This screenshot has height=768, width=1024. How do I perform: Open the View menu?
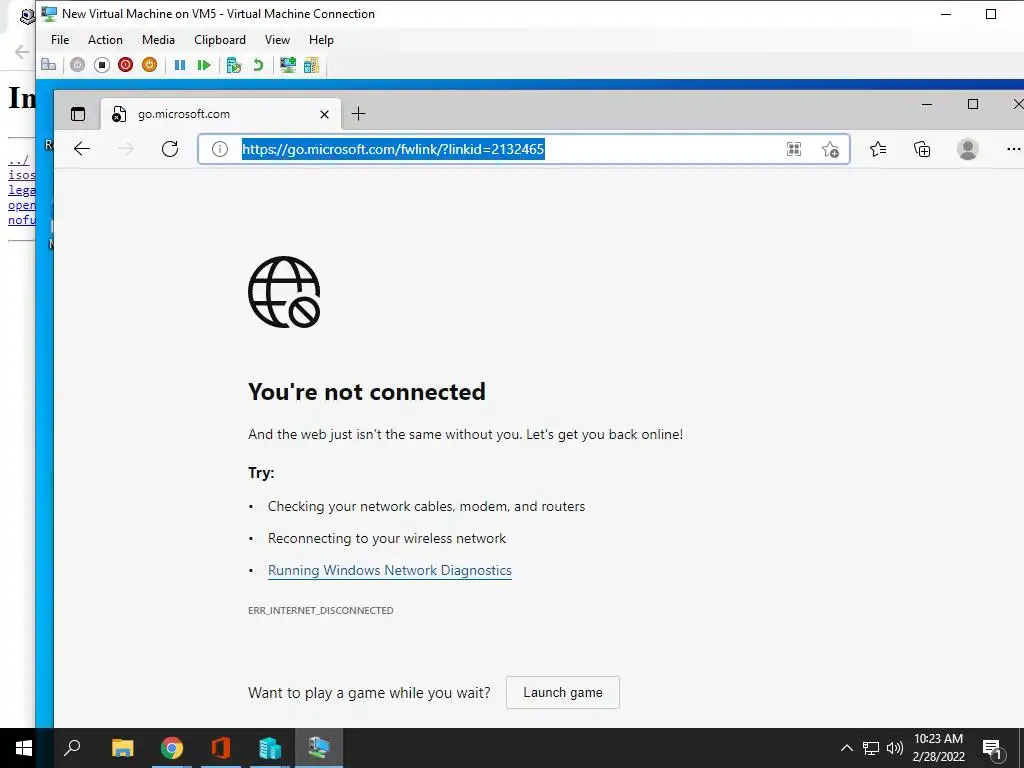277,40
